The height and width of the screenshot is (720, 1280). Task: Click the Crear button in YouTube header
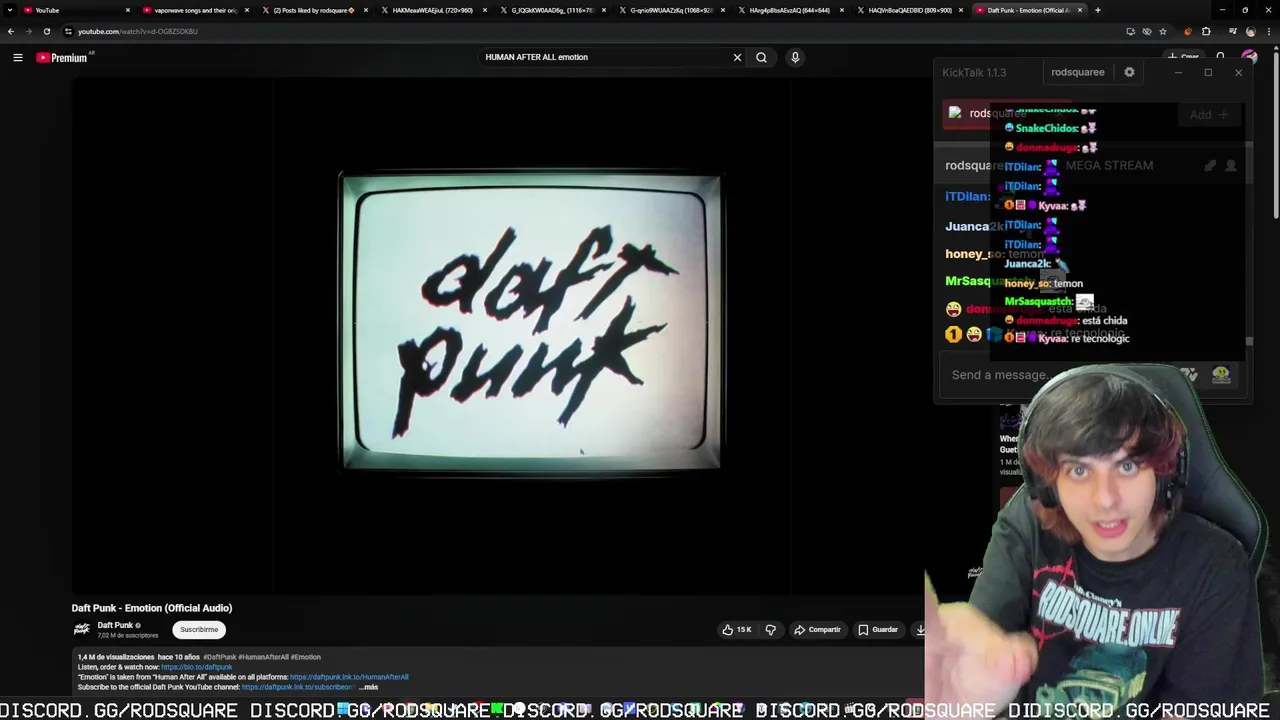[x=1183, y=57]
